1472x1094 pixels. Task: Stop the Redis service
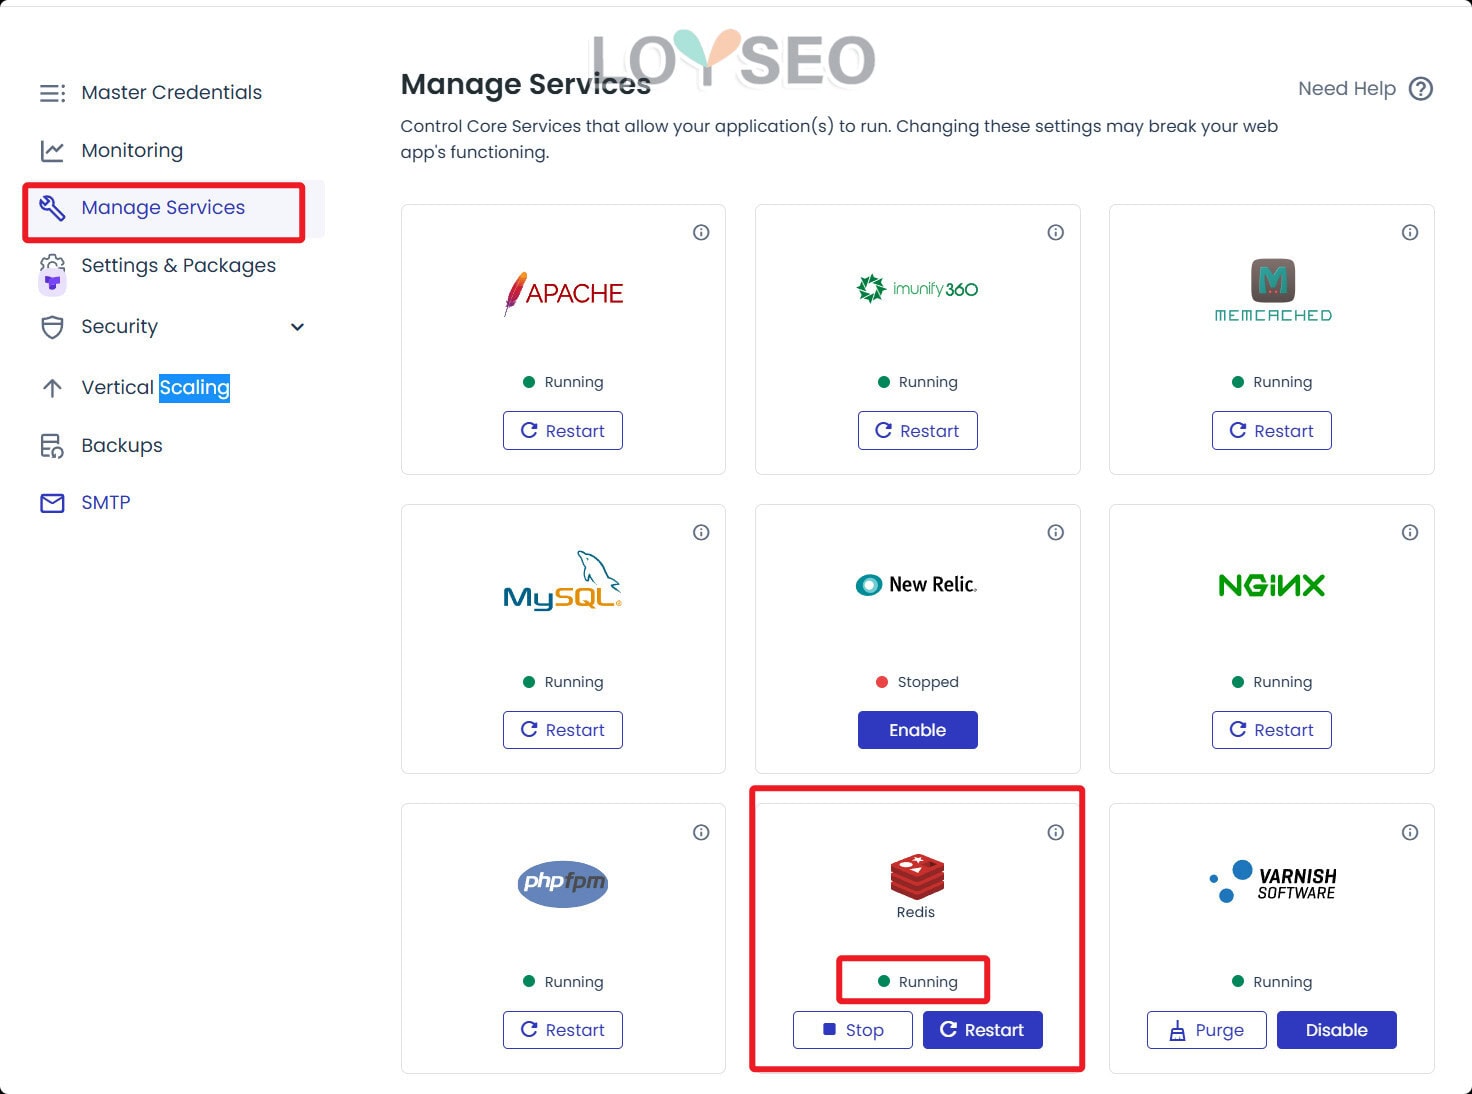852,1029
